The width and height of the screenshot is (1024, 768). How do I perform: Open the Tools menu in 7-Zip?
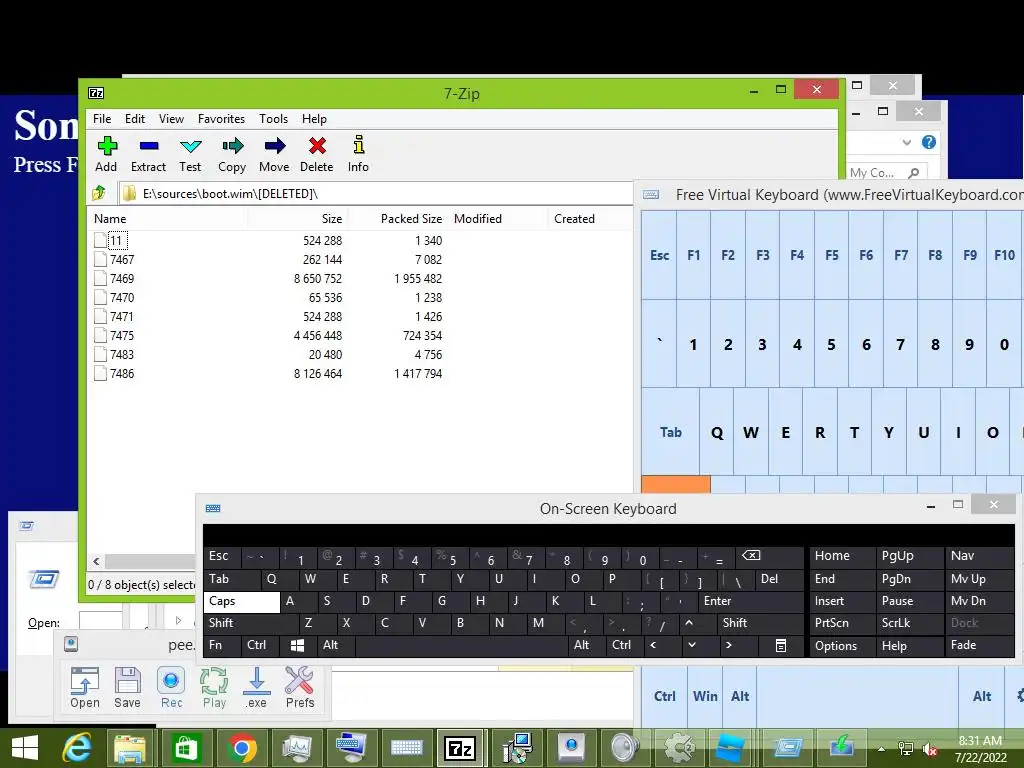274,119
